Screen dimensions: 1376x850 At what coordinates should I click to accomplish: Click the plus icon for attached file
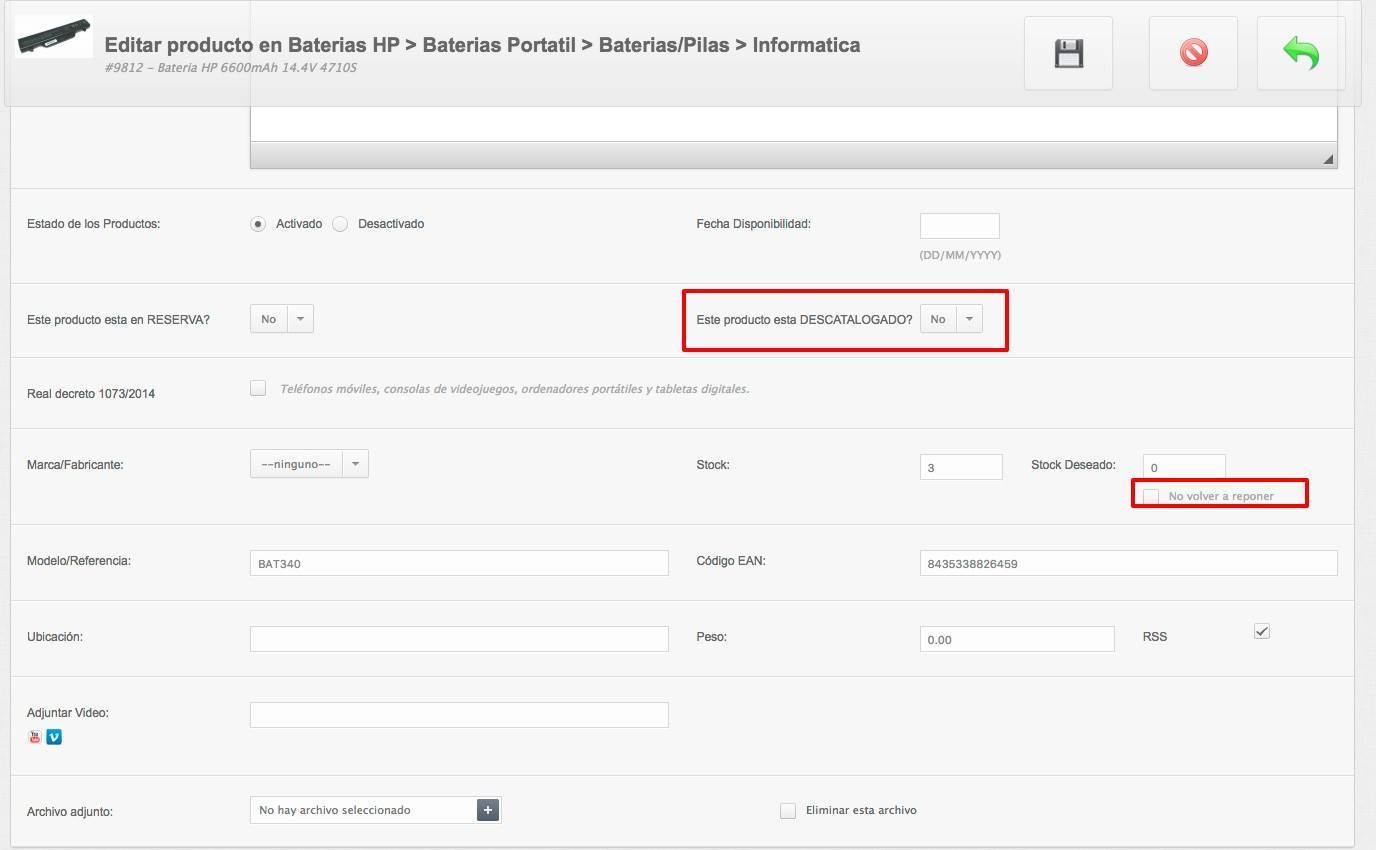point(487,810)
